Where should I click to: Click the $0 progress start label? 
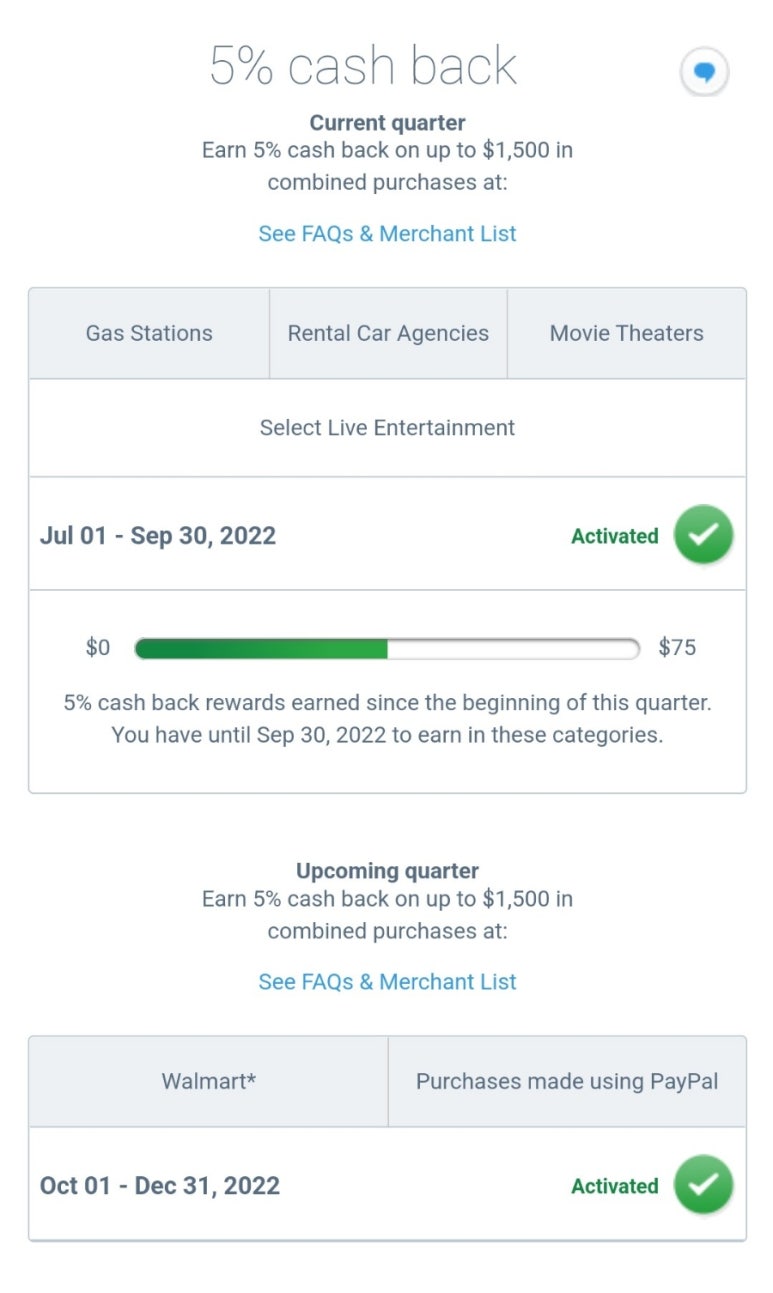point(98,648)
